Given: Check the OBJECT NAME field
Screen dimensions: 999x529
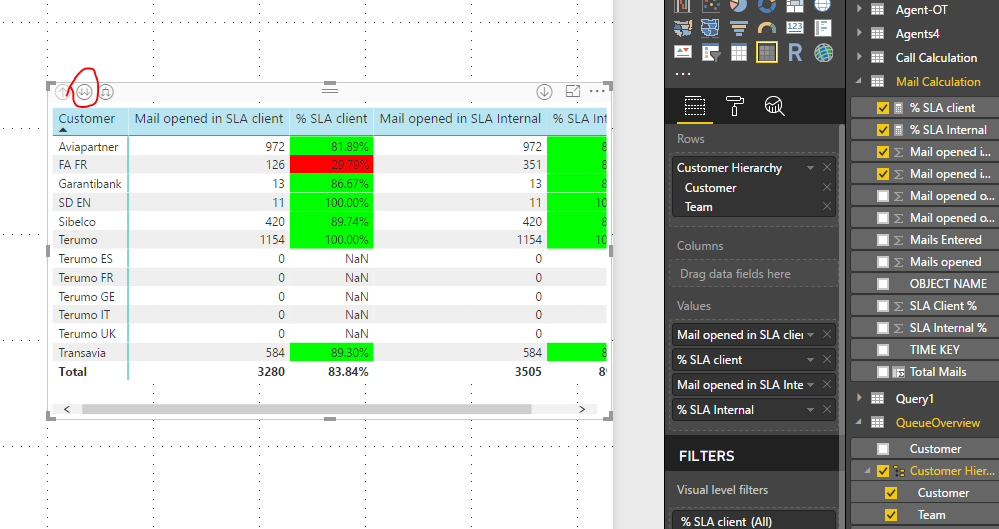Looking at the screenshot, I should (x=882, y=284).
